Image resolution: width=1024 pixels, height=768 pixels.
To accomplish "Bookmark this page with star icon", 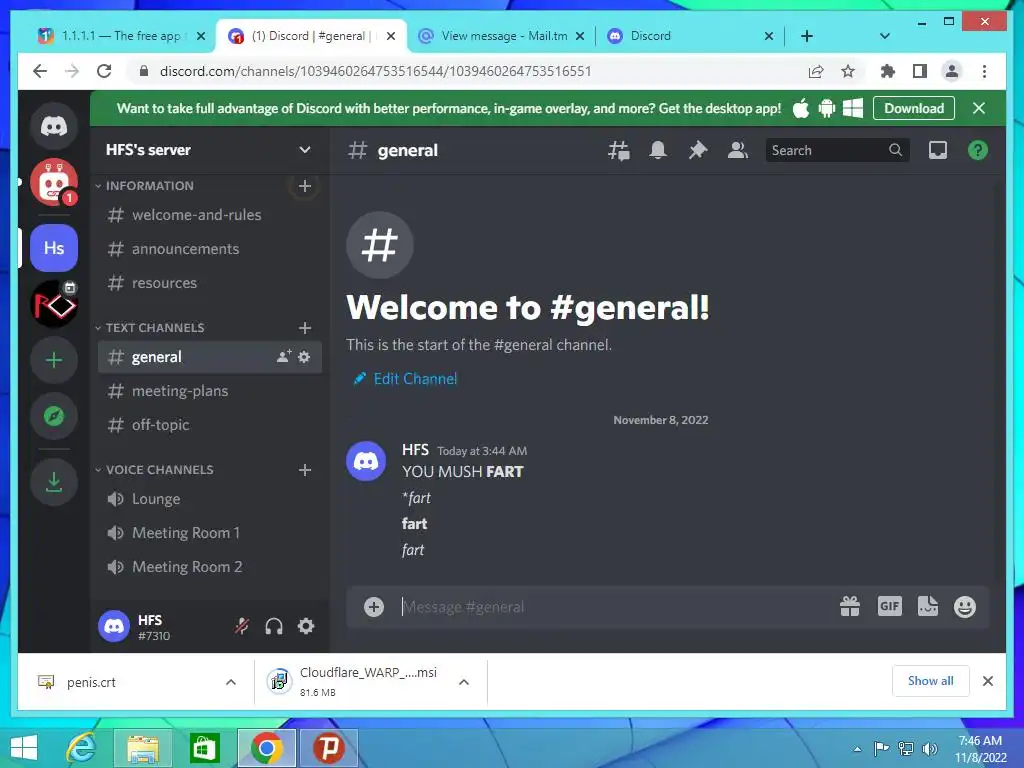I will (x=848, y=71).
